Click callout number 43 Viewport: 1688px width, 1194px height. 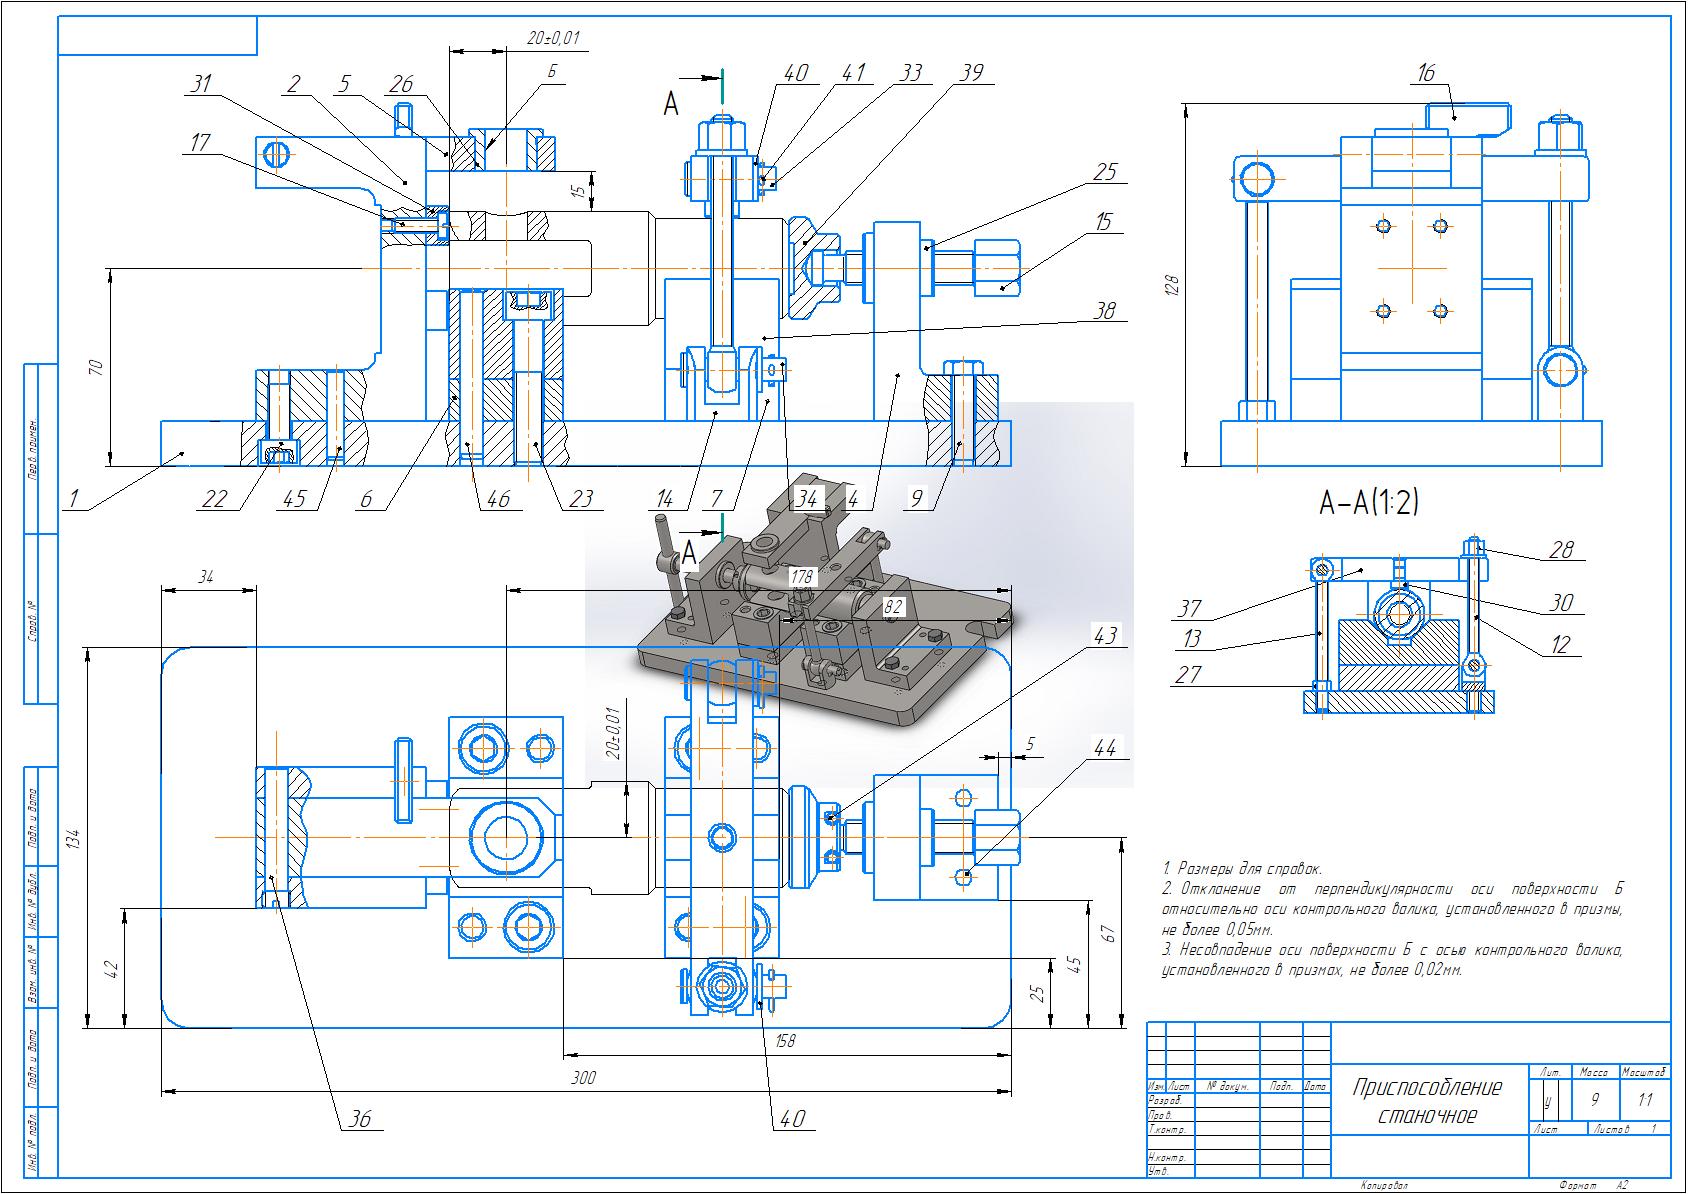tap(1105, 635)
